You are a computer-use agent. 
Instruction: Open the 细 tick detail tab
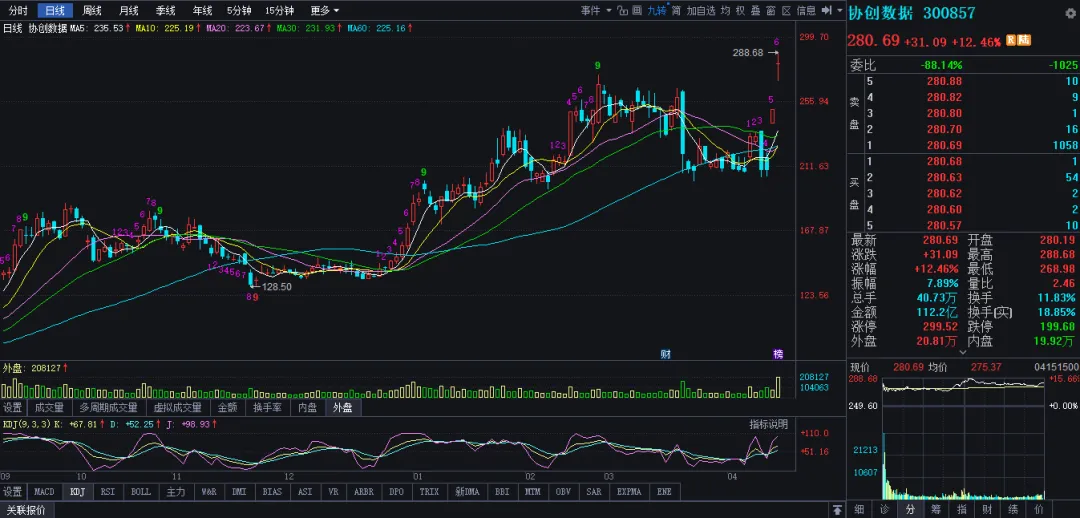click(x=859, y=510)
